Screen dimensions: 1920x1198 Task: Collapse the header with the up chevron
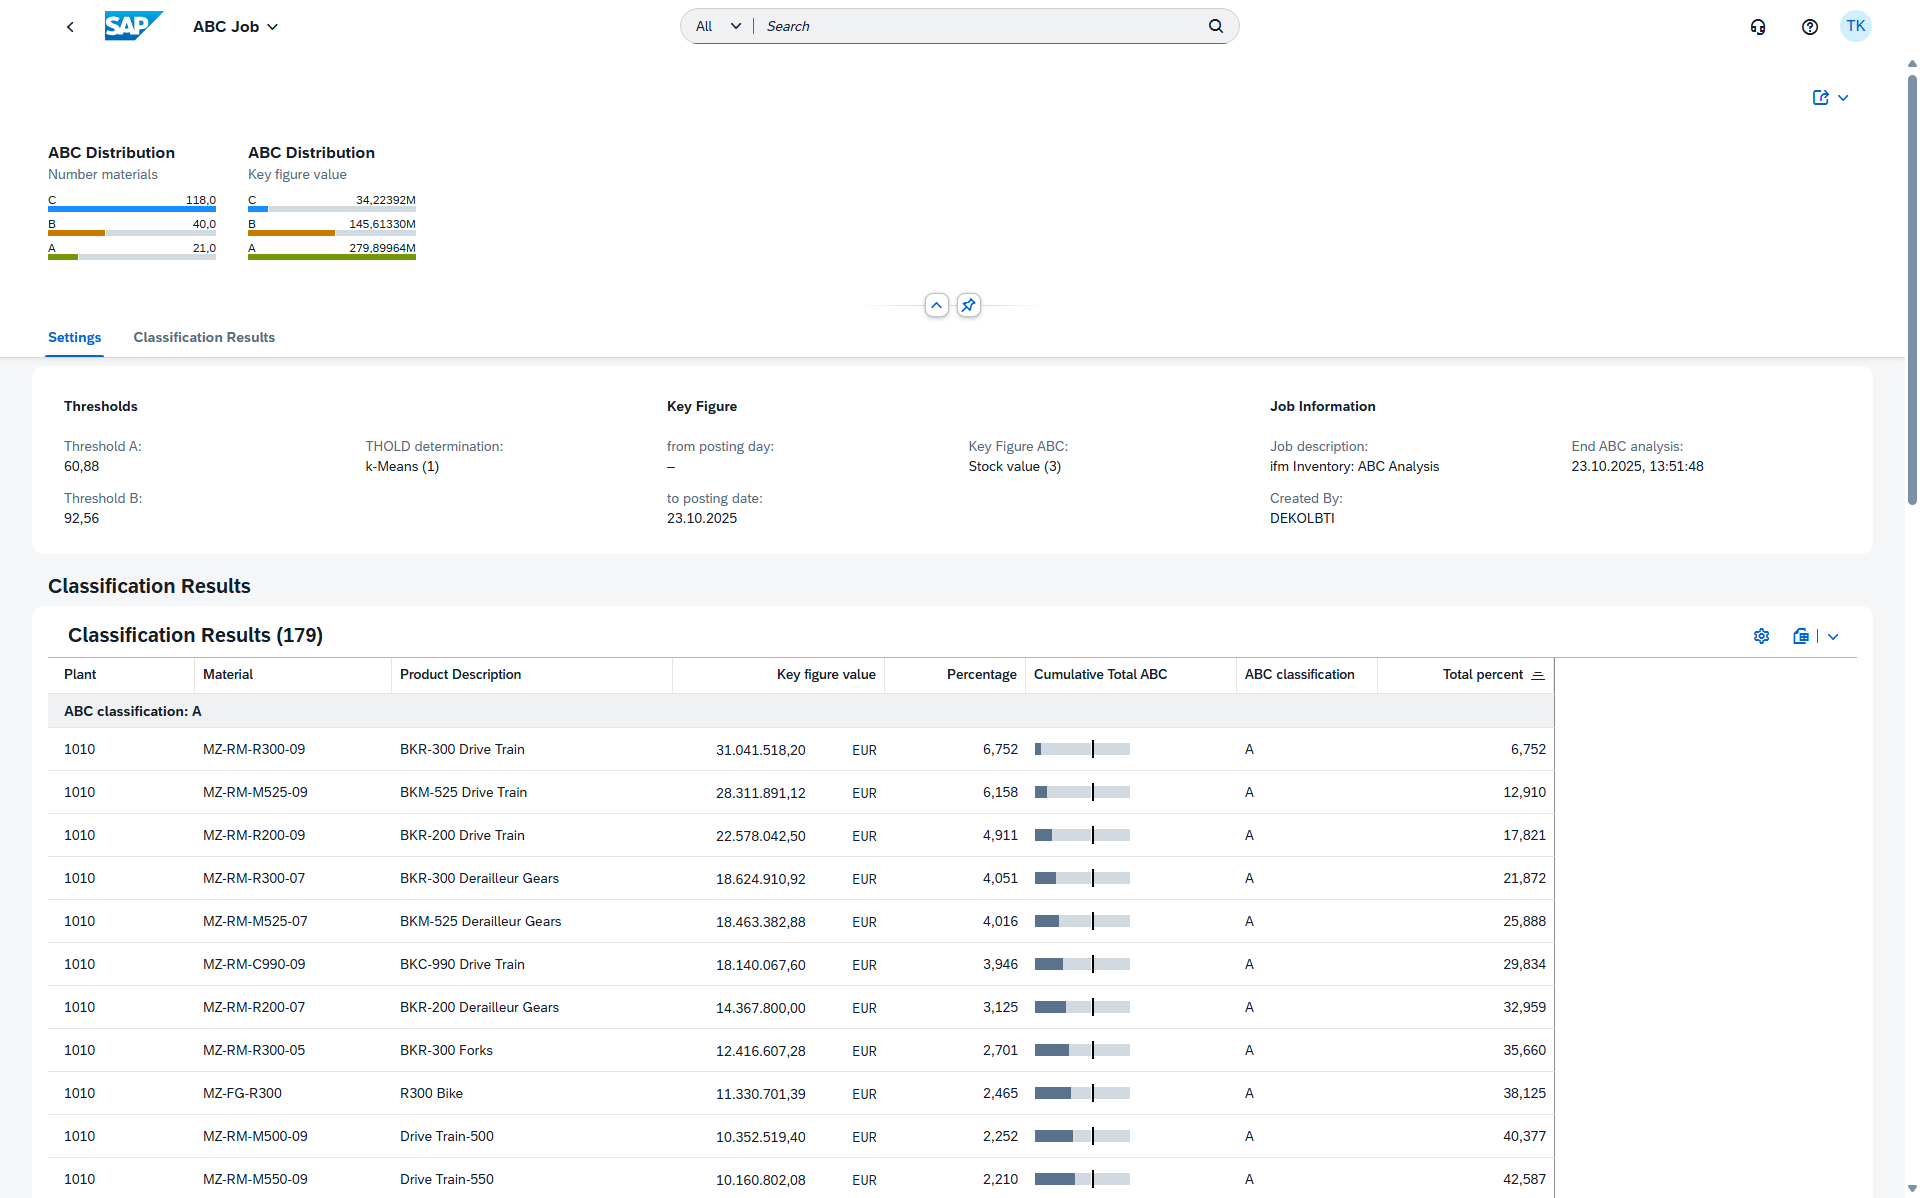[937, 305]
